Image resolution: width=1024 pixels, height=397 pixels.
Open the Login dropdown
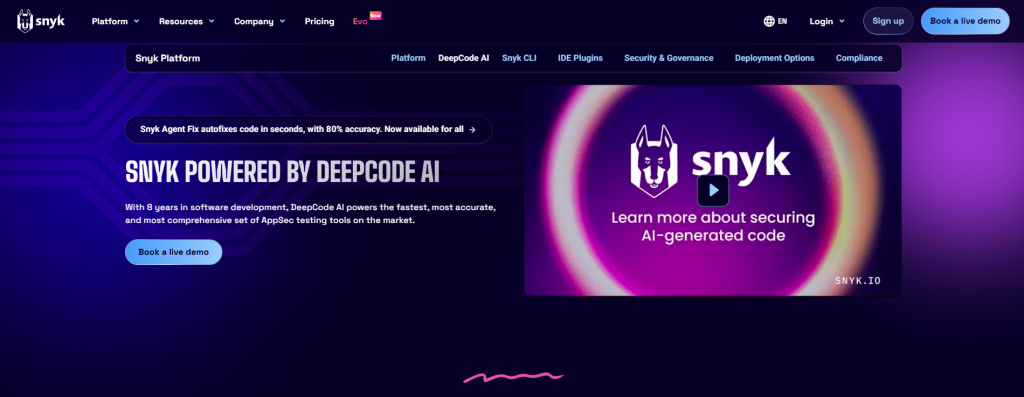pos(827,21)
